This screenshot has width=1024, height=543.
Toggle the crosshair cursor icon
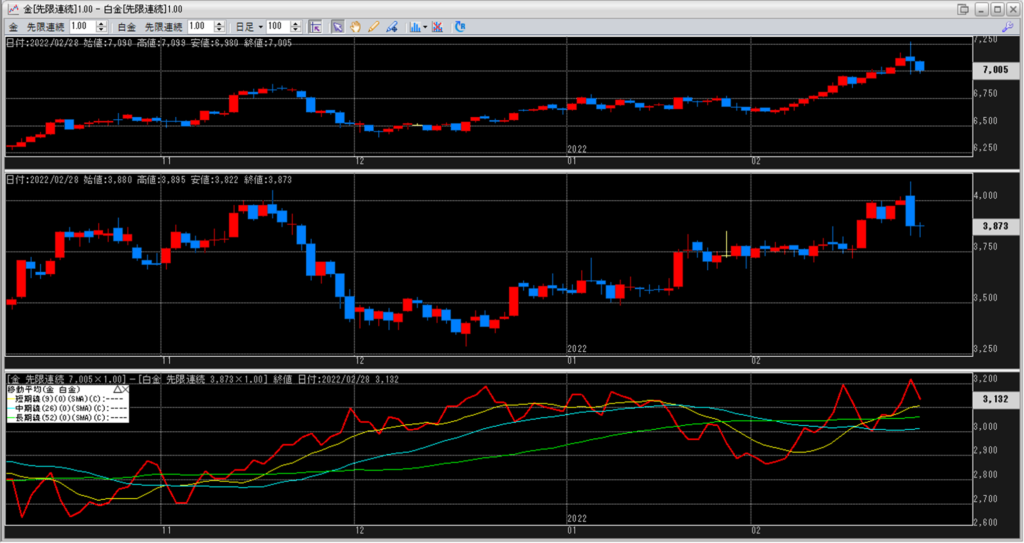click(314, 26)
